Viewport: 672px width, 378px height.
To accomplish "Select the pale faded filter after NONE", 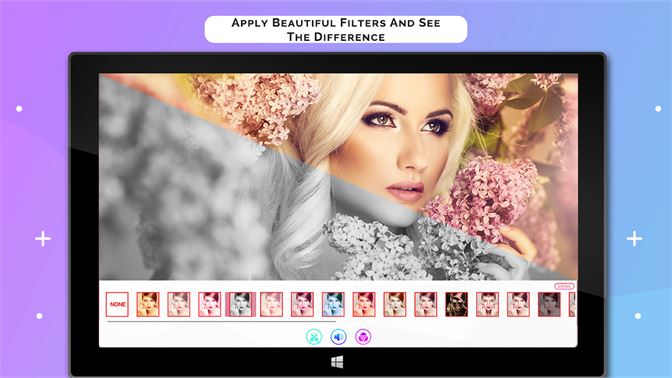I will point(179,304).
